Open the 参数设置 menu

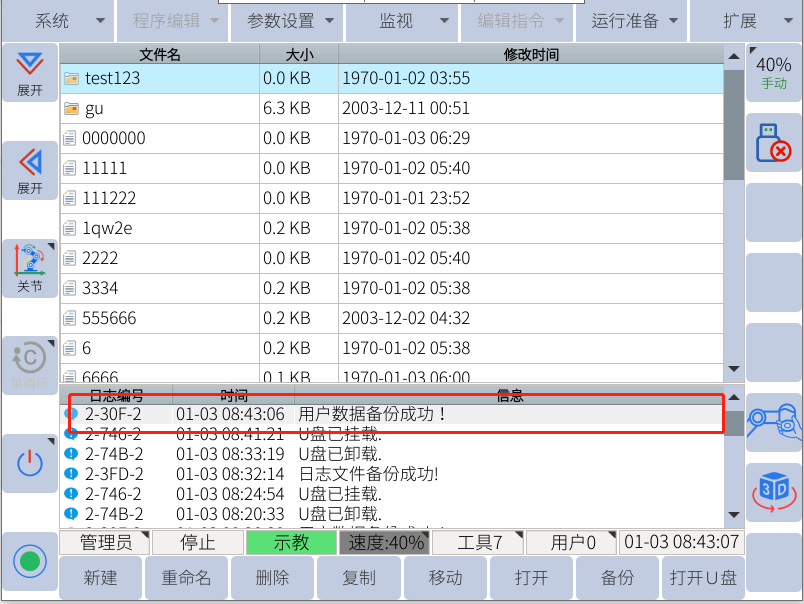pyautogui.click(x=286, y=20)
